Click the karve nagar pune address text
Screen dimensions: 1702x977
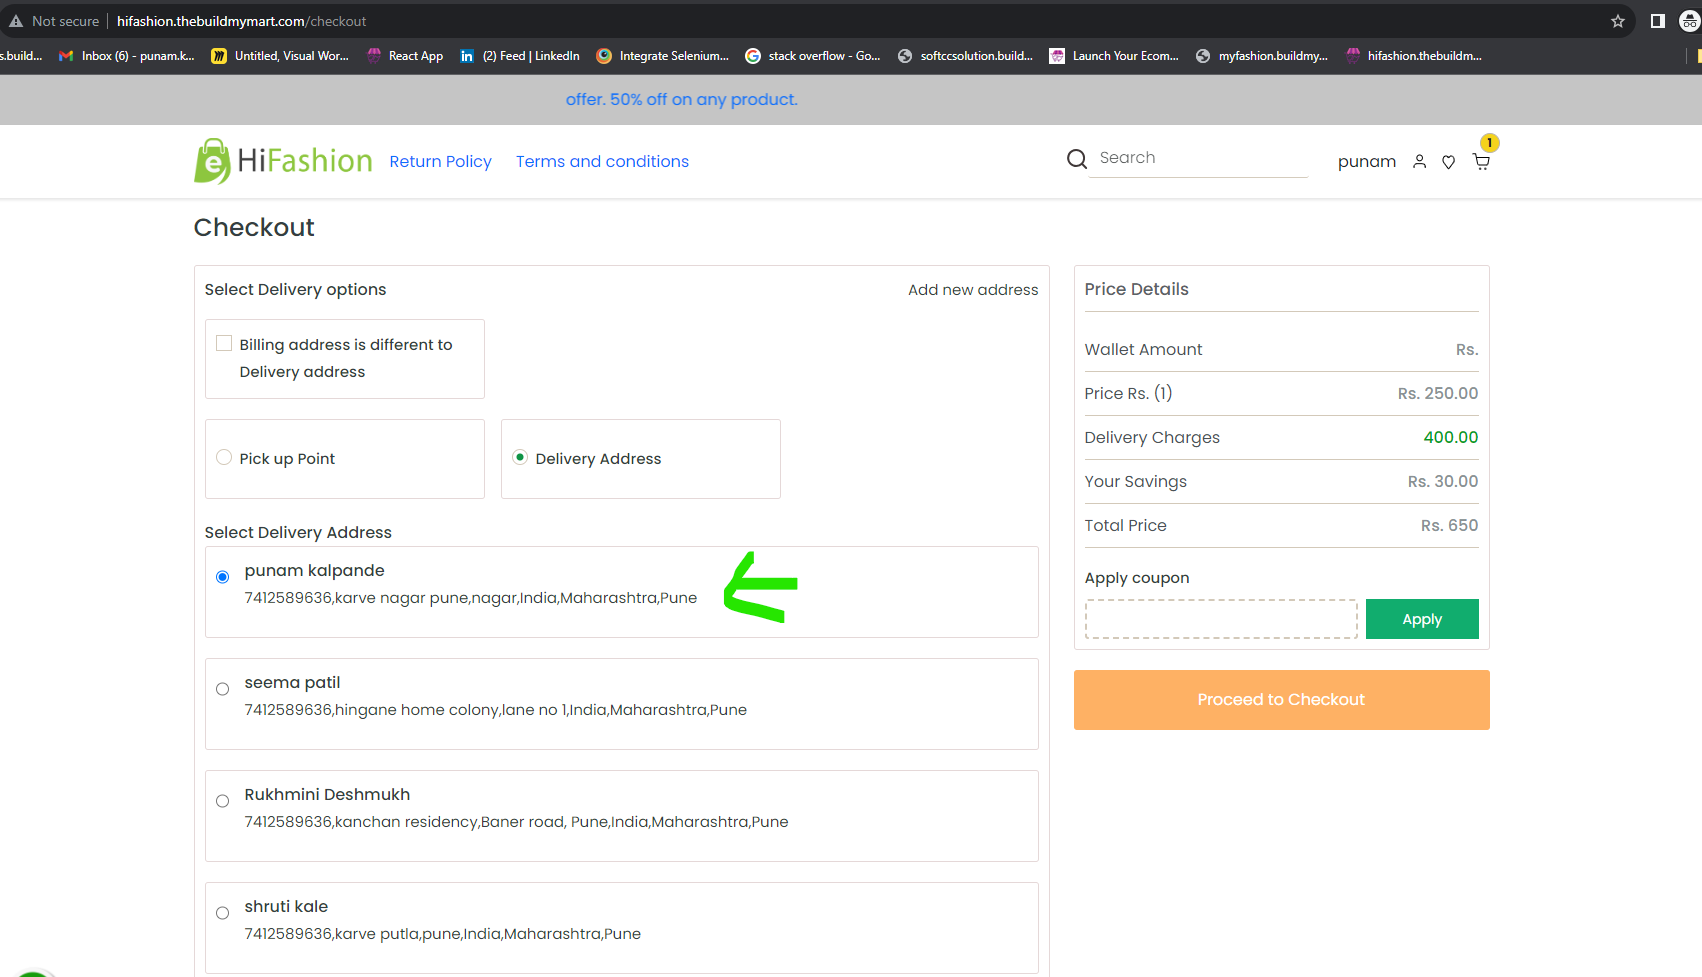[471, 598]
